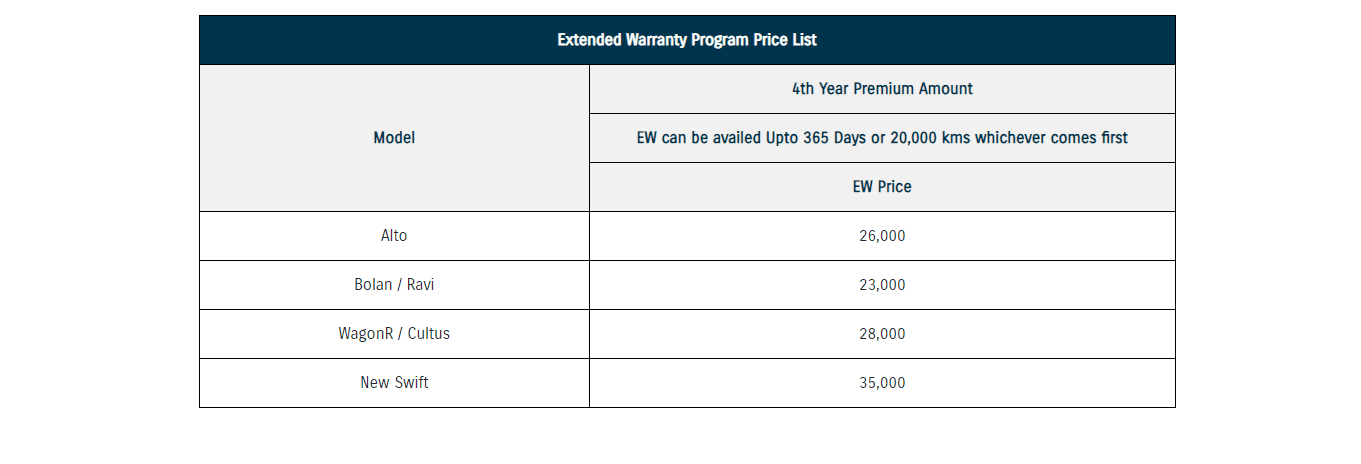The image size is (1361, 464).
Task: Click the New Swift price 35,000
Action: (882, 383)
